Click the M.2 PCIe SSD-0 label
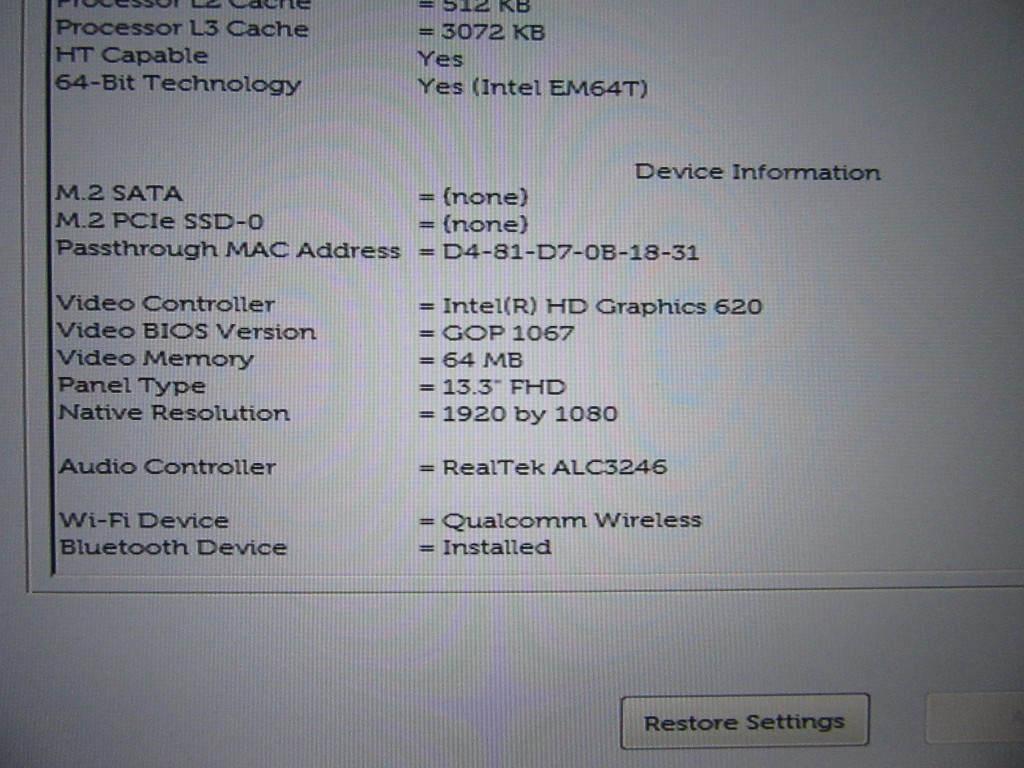 pyautogui.click(x=160, y=221)
